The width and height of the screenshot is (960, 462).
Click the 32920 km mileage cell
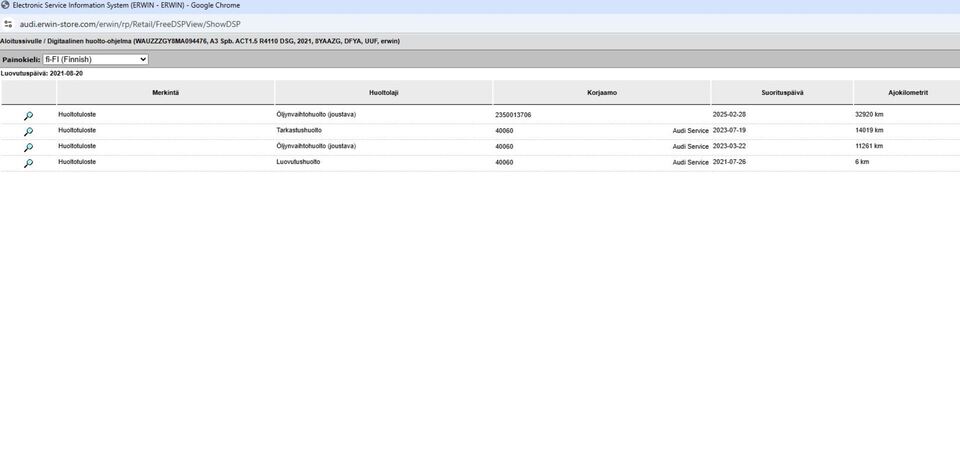click(869, 115)
